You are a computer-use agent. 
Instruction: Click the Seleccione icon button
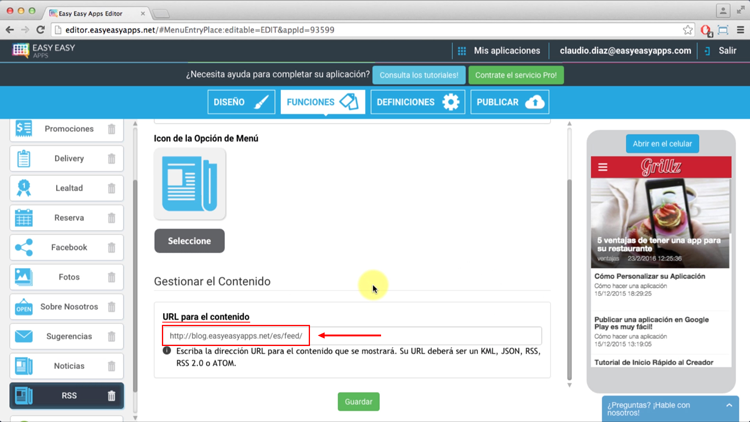click(189, 241)
